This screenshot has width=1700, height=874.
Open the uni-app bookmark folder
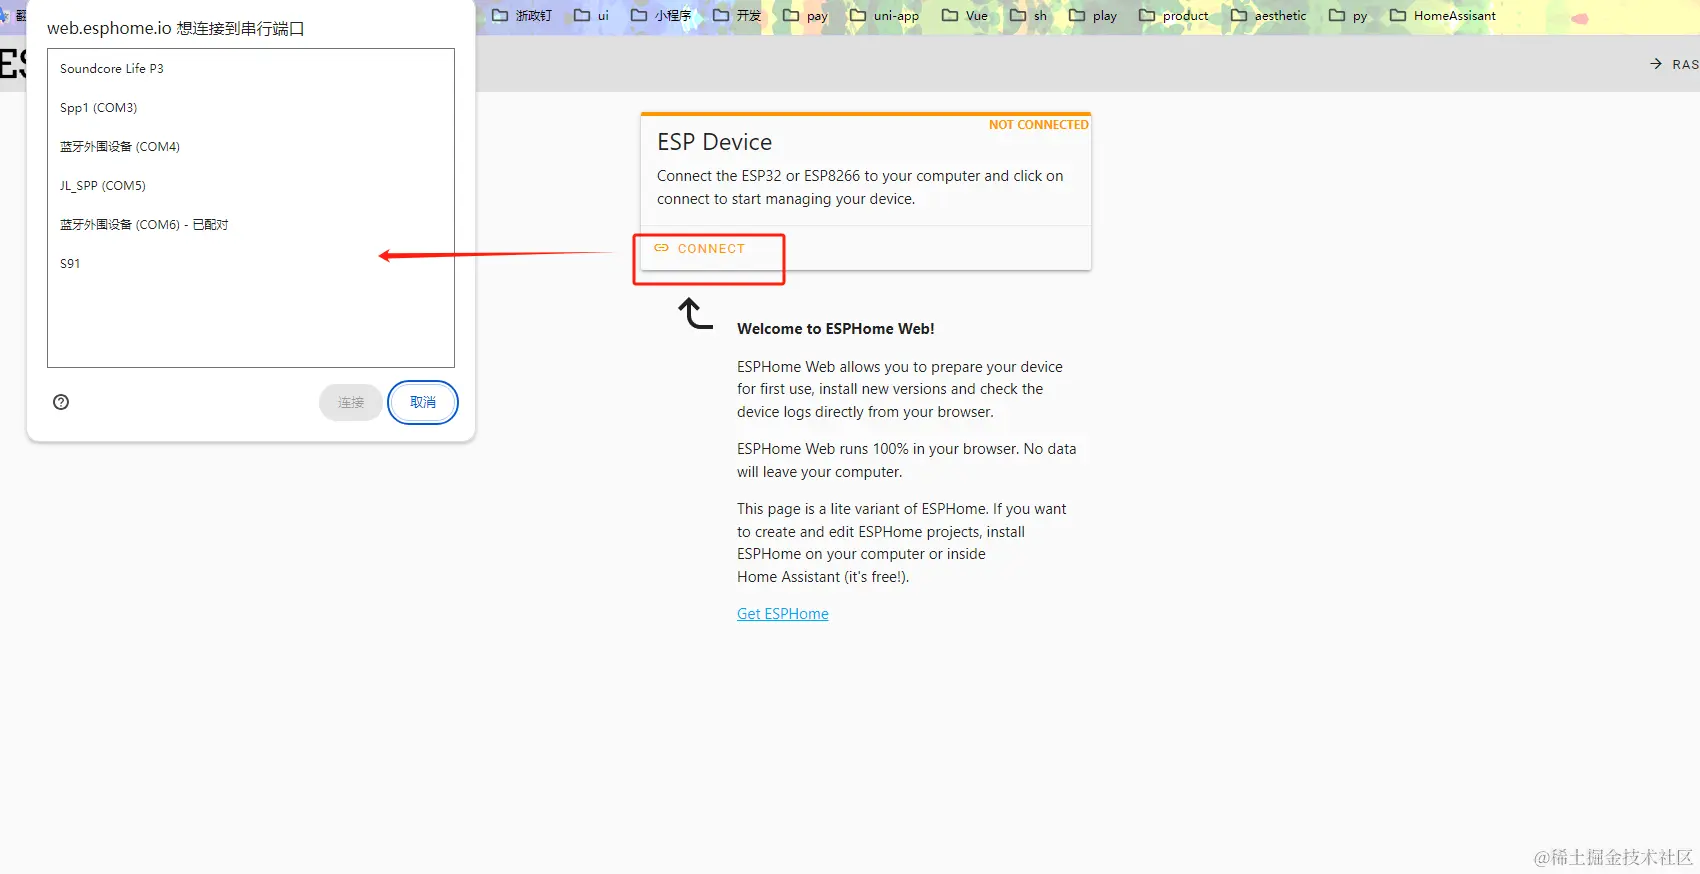click(884, 15)
